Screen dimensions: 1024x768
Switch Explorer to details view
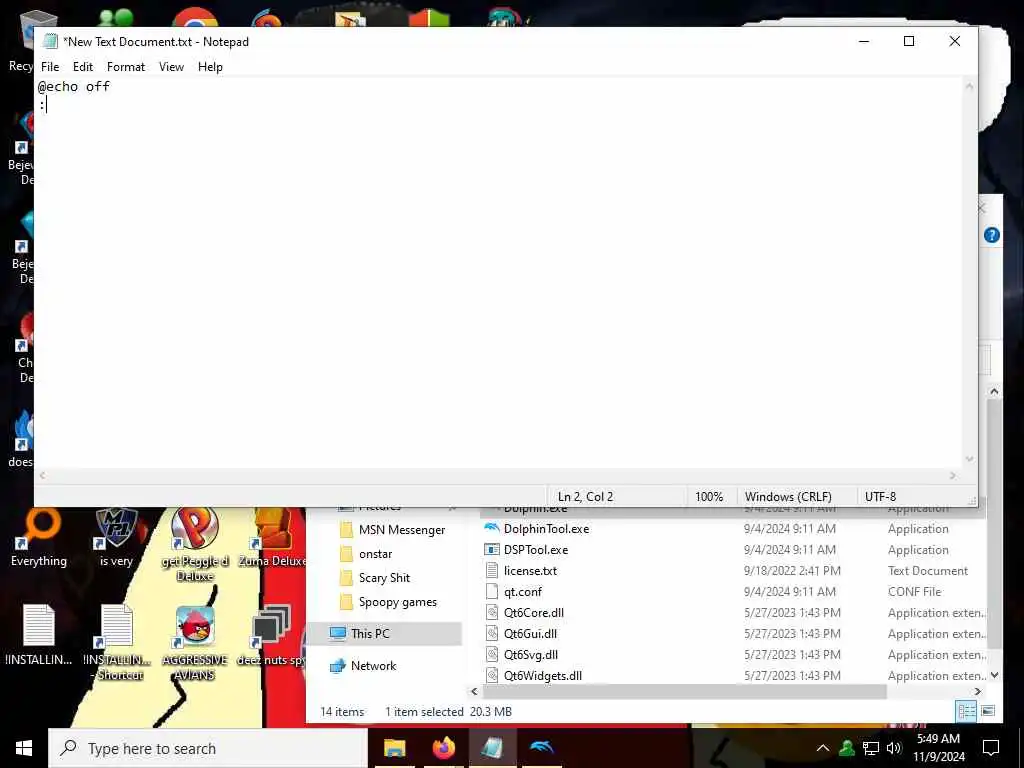966,711
